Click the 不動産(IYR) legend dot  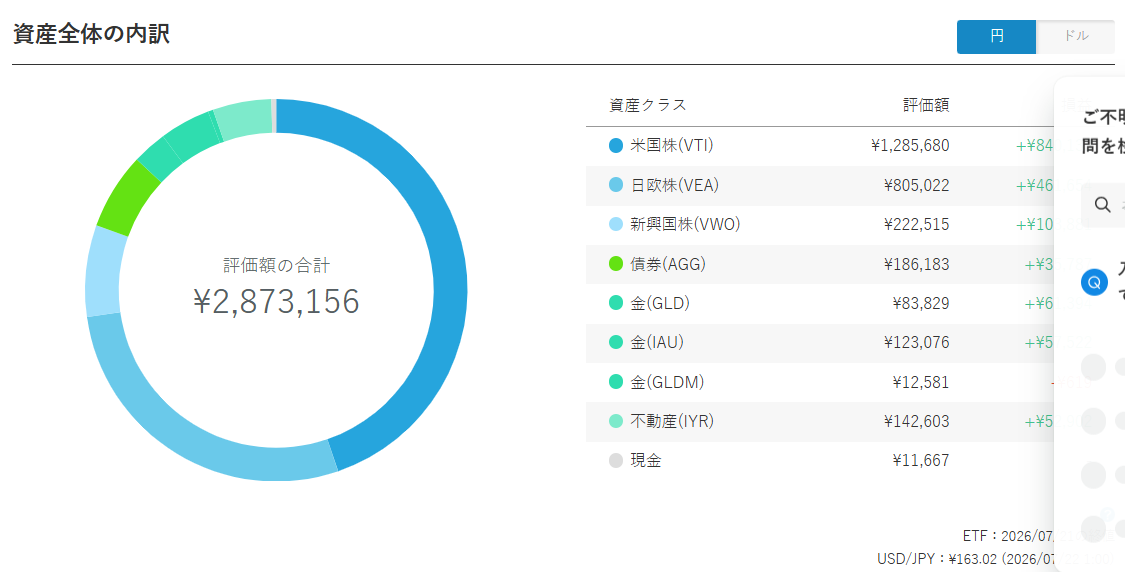616,421
